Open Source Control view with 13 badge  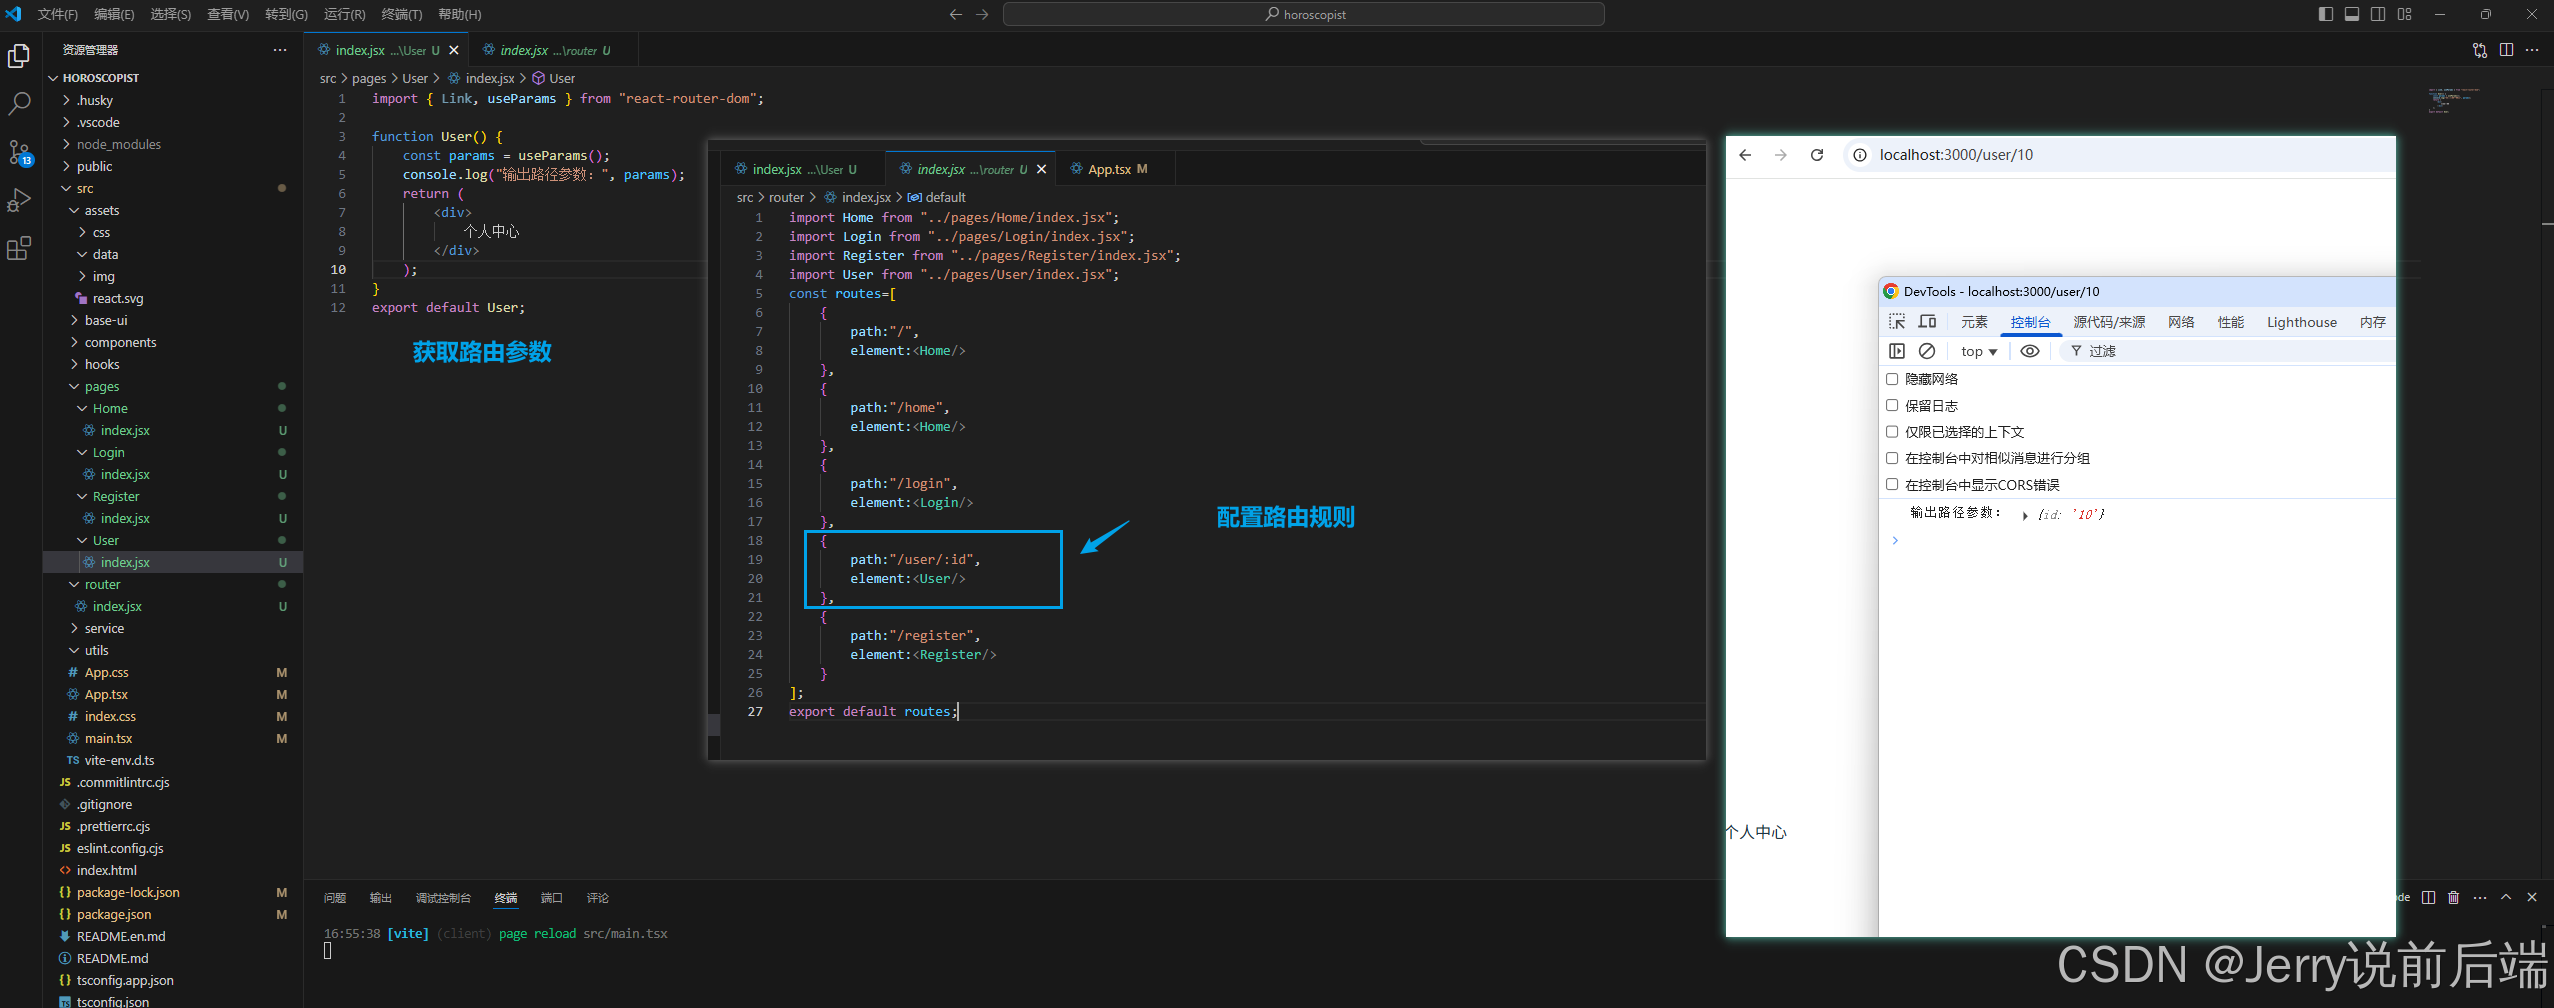coord(19,152)
